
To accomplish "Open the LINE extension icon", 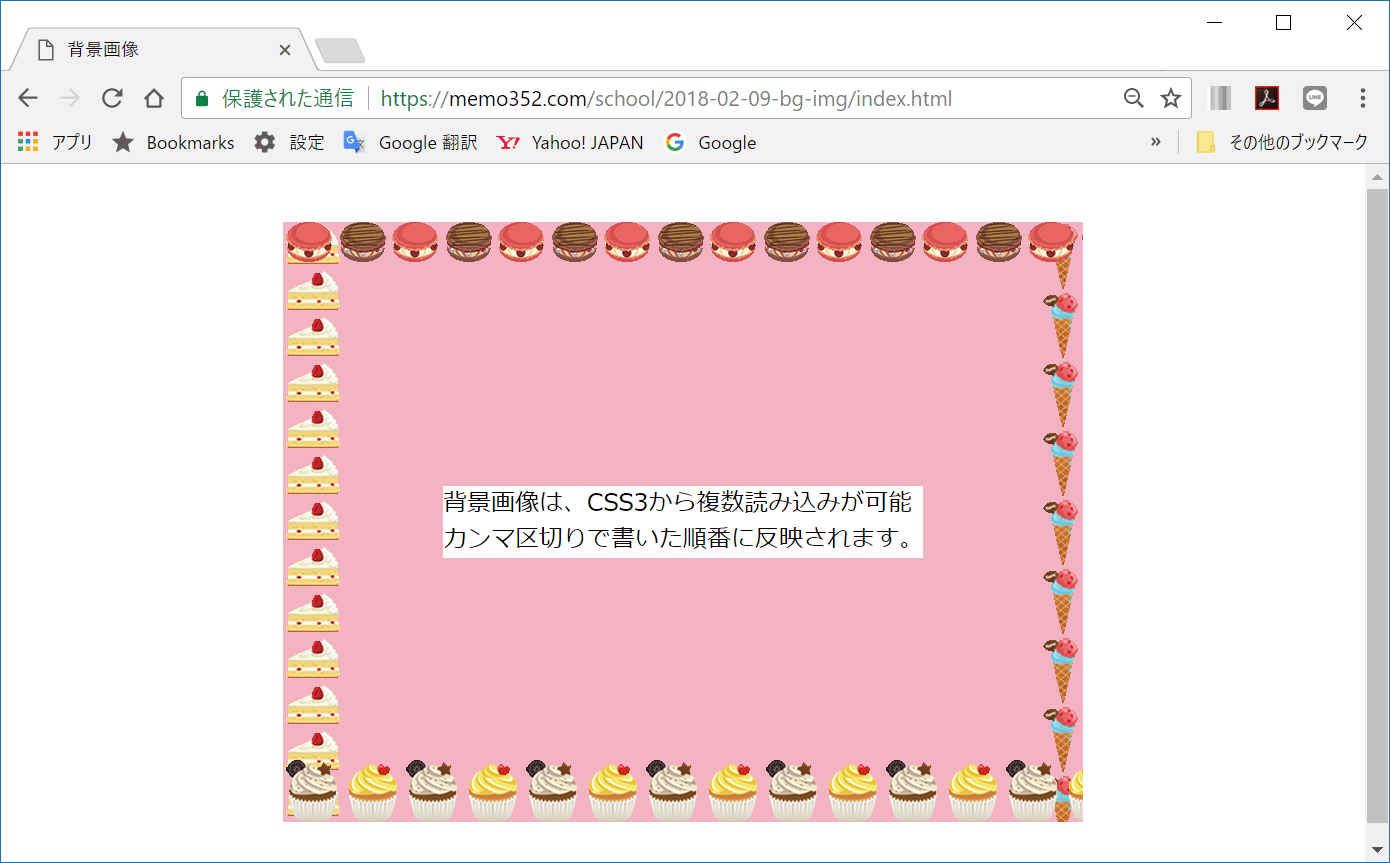I will click(1314, 98).
